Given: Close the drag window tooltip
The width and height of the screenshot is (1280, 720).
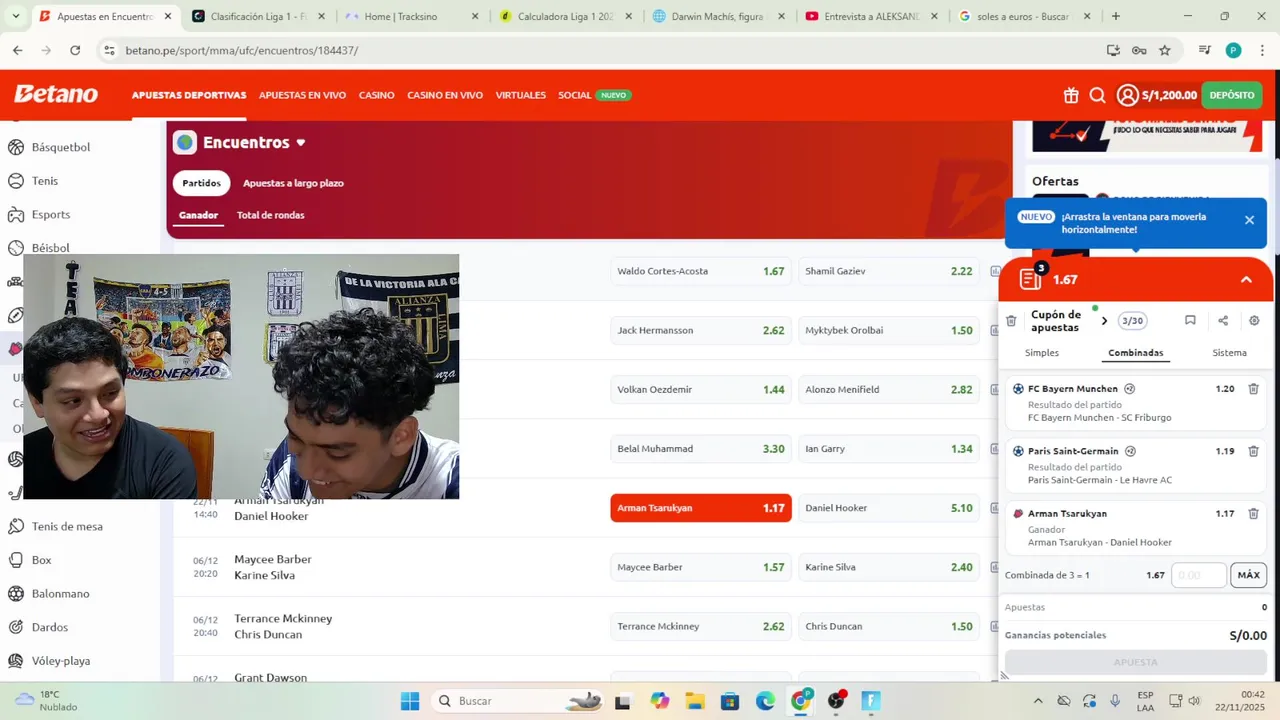Looking at the screenshot, I should 1249,220.
